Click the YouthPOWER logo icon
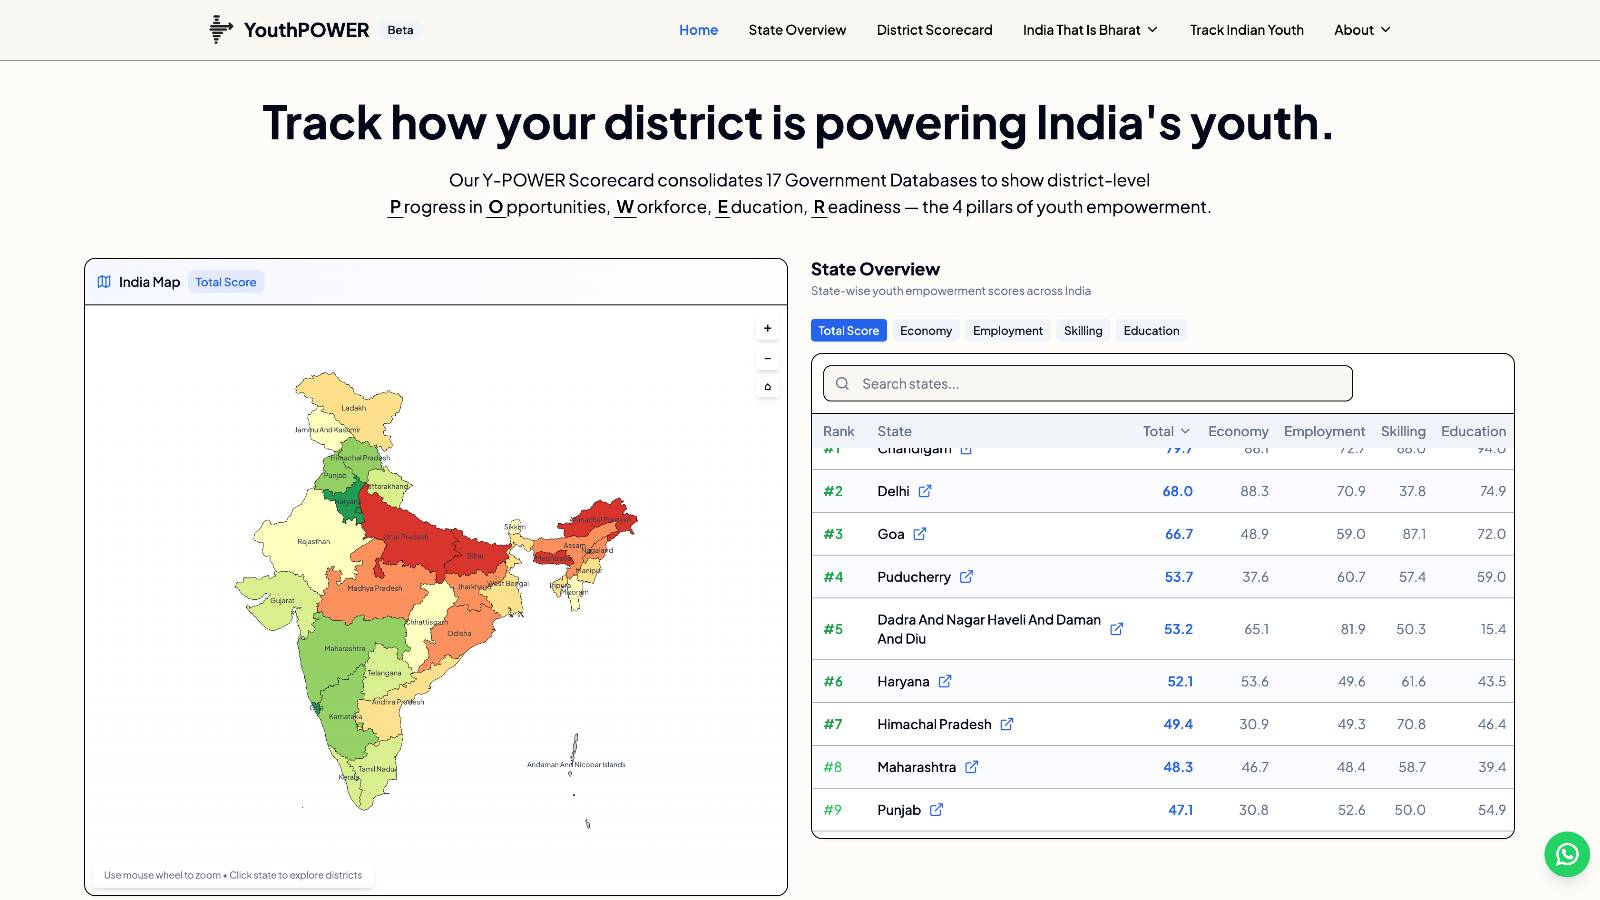 coord(219,30)
